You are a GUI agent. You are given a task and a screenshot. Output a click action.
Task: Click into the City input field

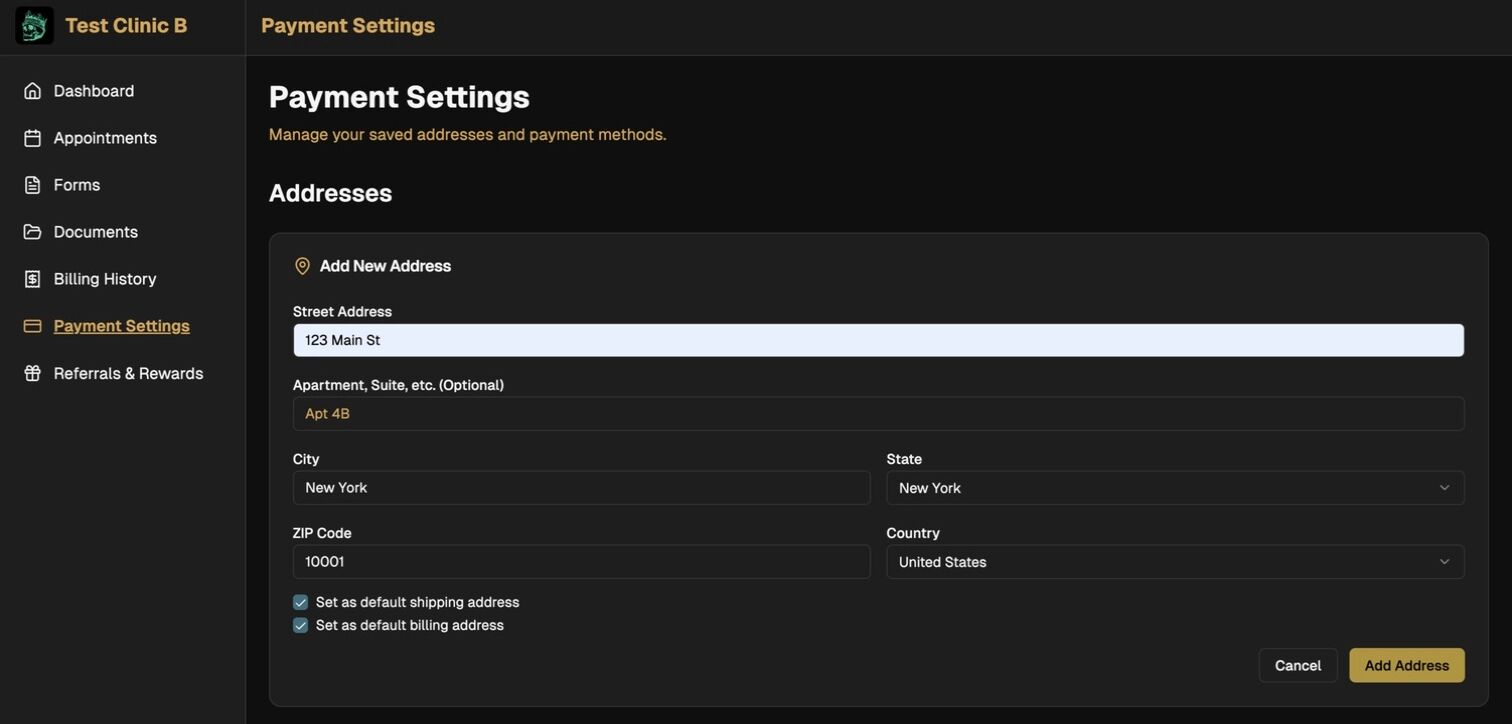tap(582, 488)
